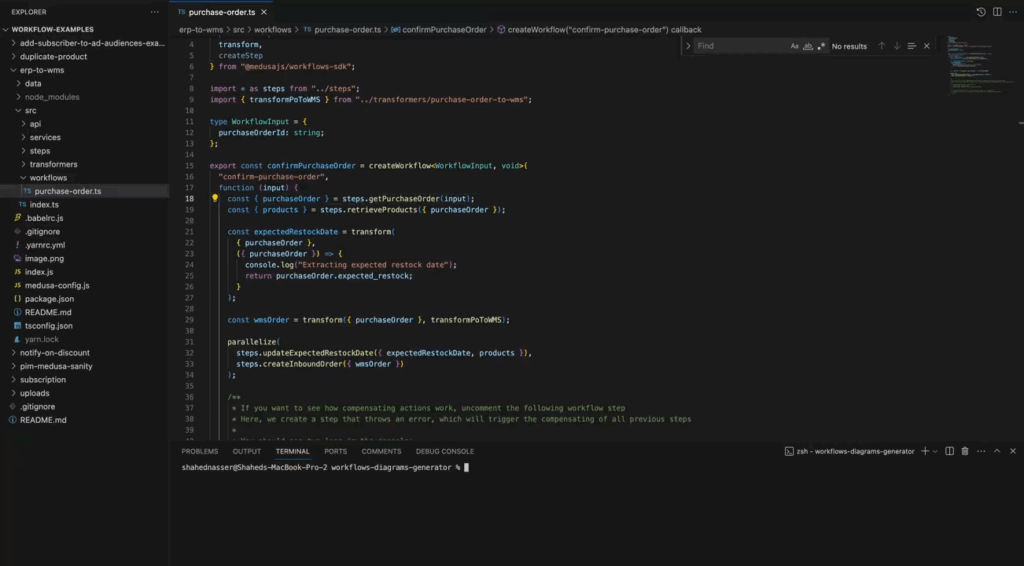
Task: Click the timeline history icon in editor toolbar
Action: pyautogui.click(x=981, y=12)
